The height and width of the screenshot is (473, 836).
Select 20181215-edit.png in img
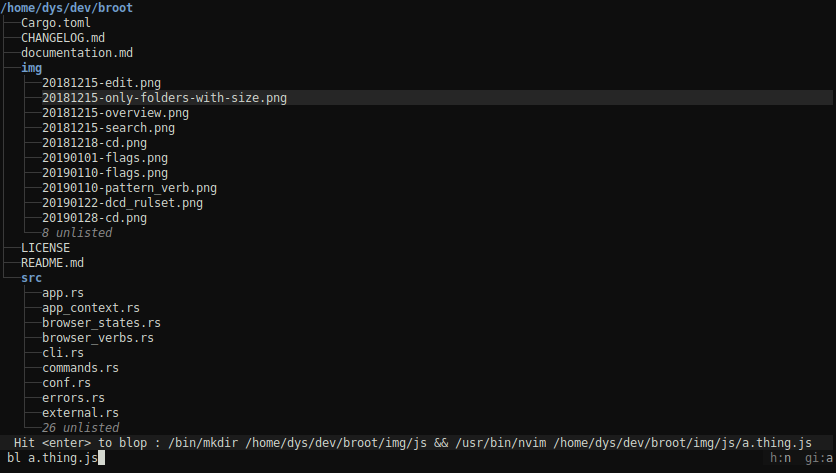coord(101,83)
